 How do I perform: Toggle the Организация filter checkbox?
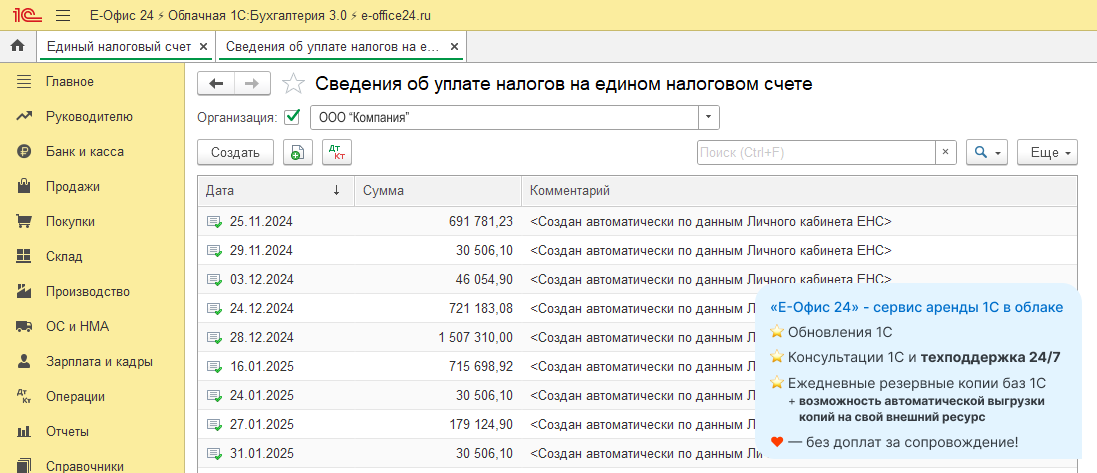pyautogui.click(x=292, y=117)
